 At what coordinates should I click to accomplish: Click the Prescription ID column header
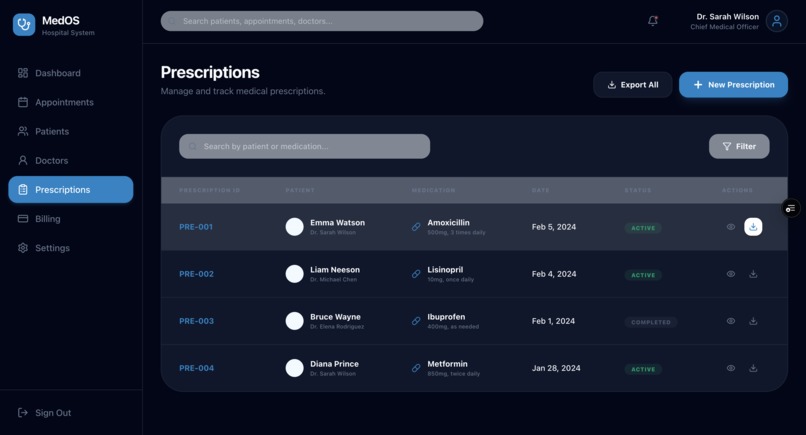coord(210,190)
